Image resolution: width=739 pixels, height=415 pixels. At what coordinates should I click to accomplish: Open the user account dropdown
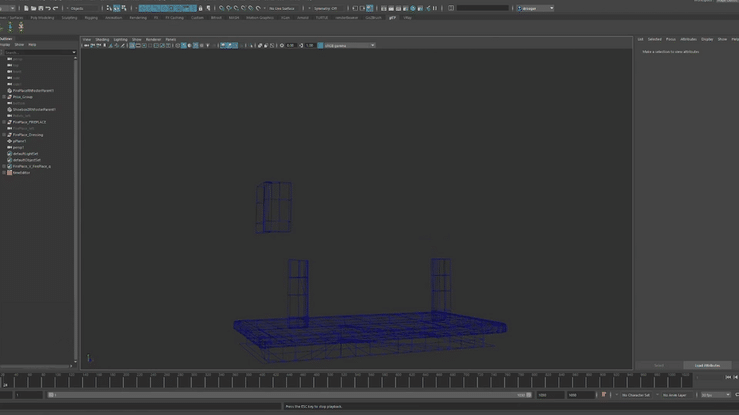point(535,8)
